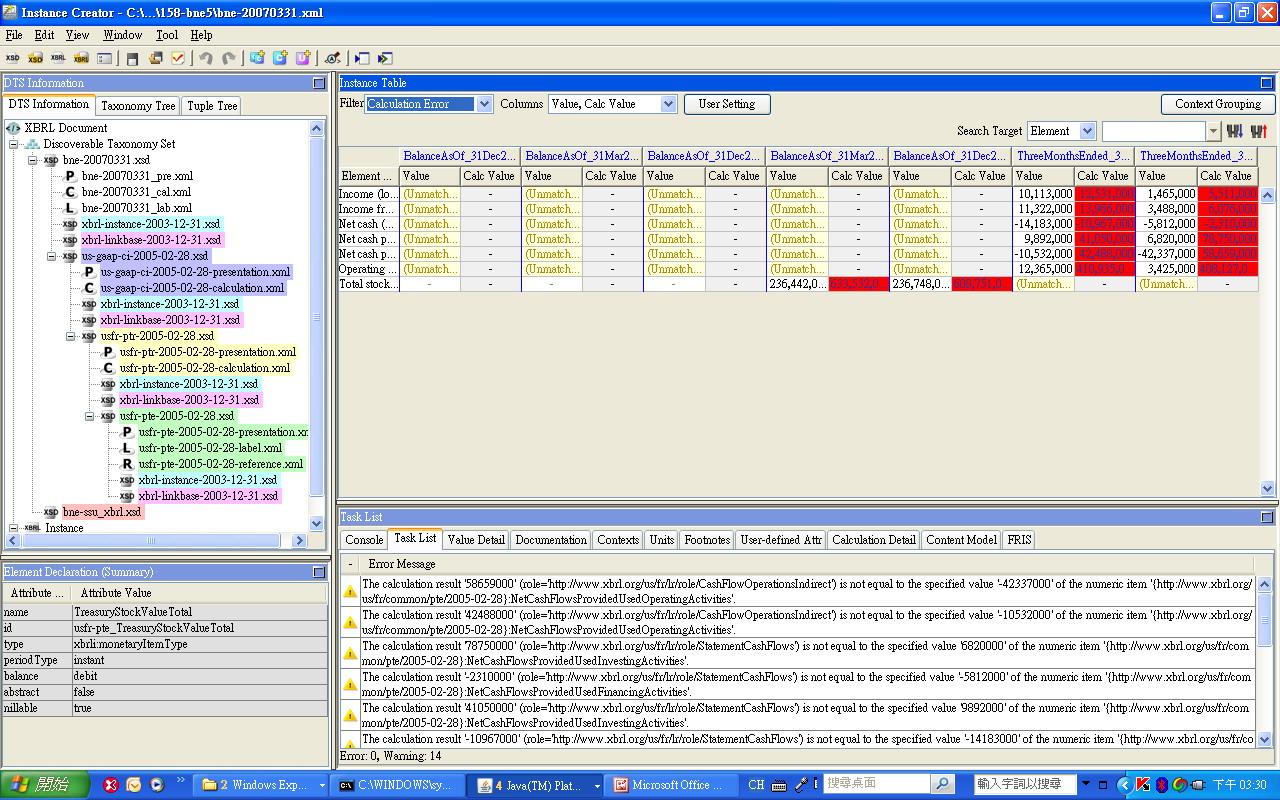This screenshot has width=1280, height=800.
Task: Click the Context Grouping button
Action: point(1217,104)
